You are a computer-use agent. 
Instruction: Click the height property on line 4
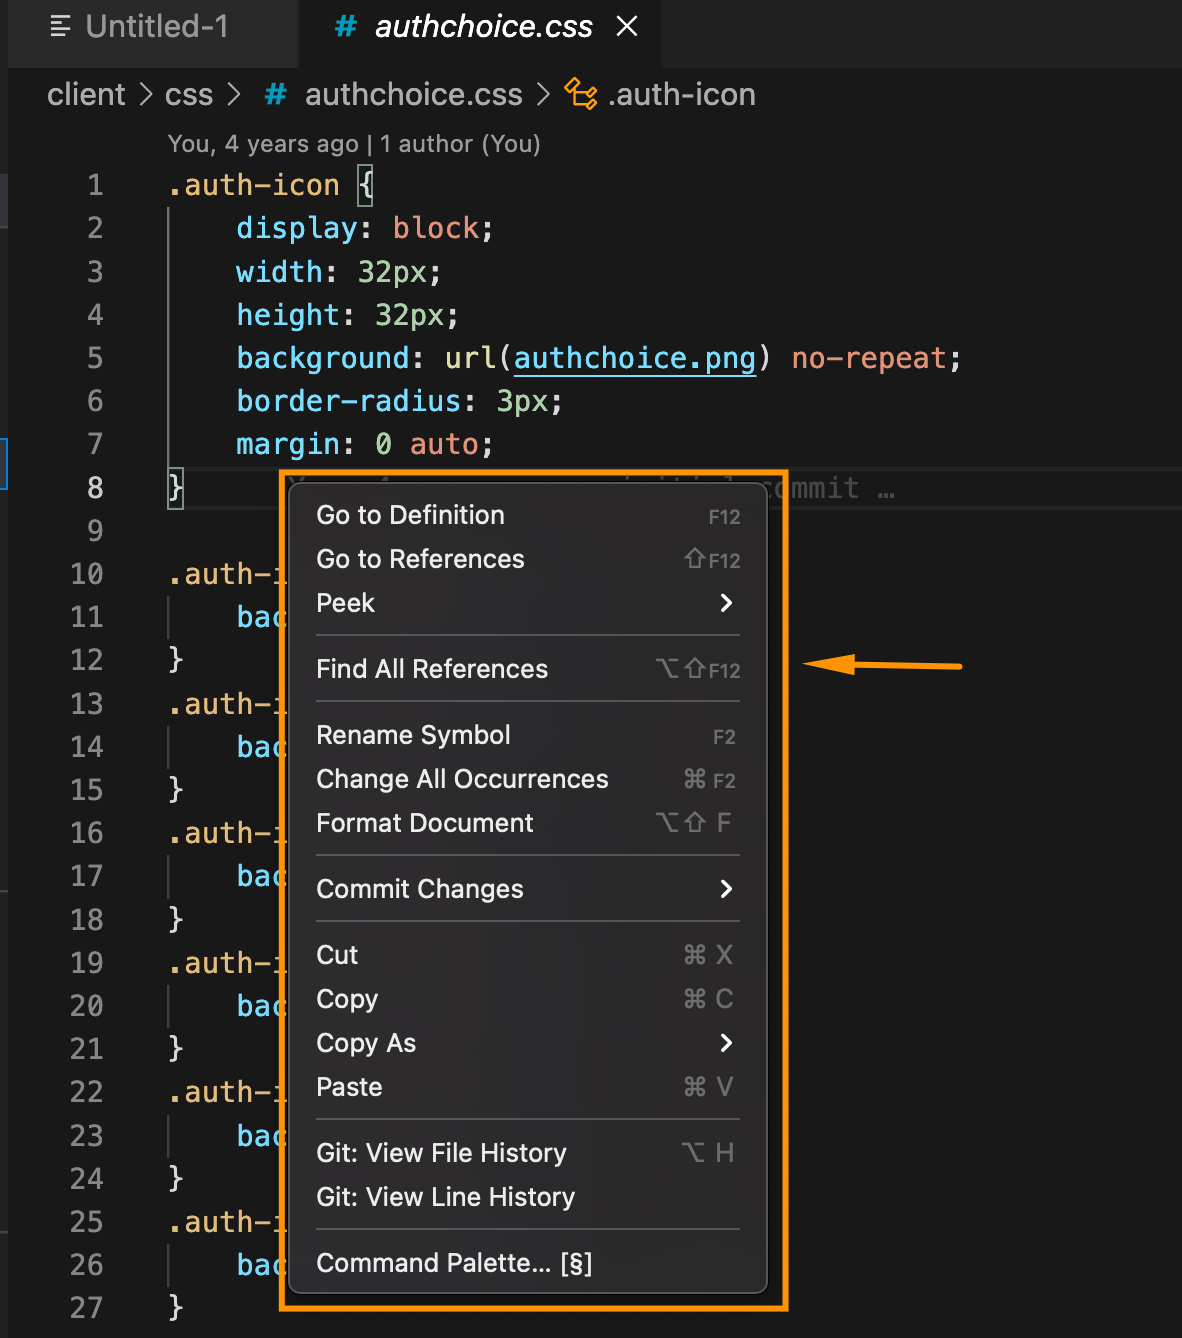(x=288, y=316)
